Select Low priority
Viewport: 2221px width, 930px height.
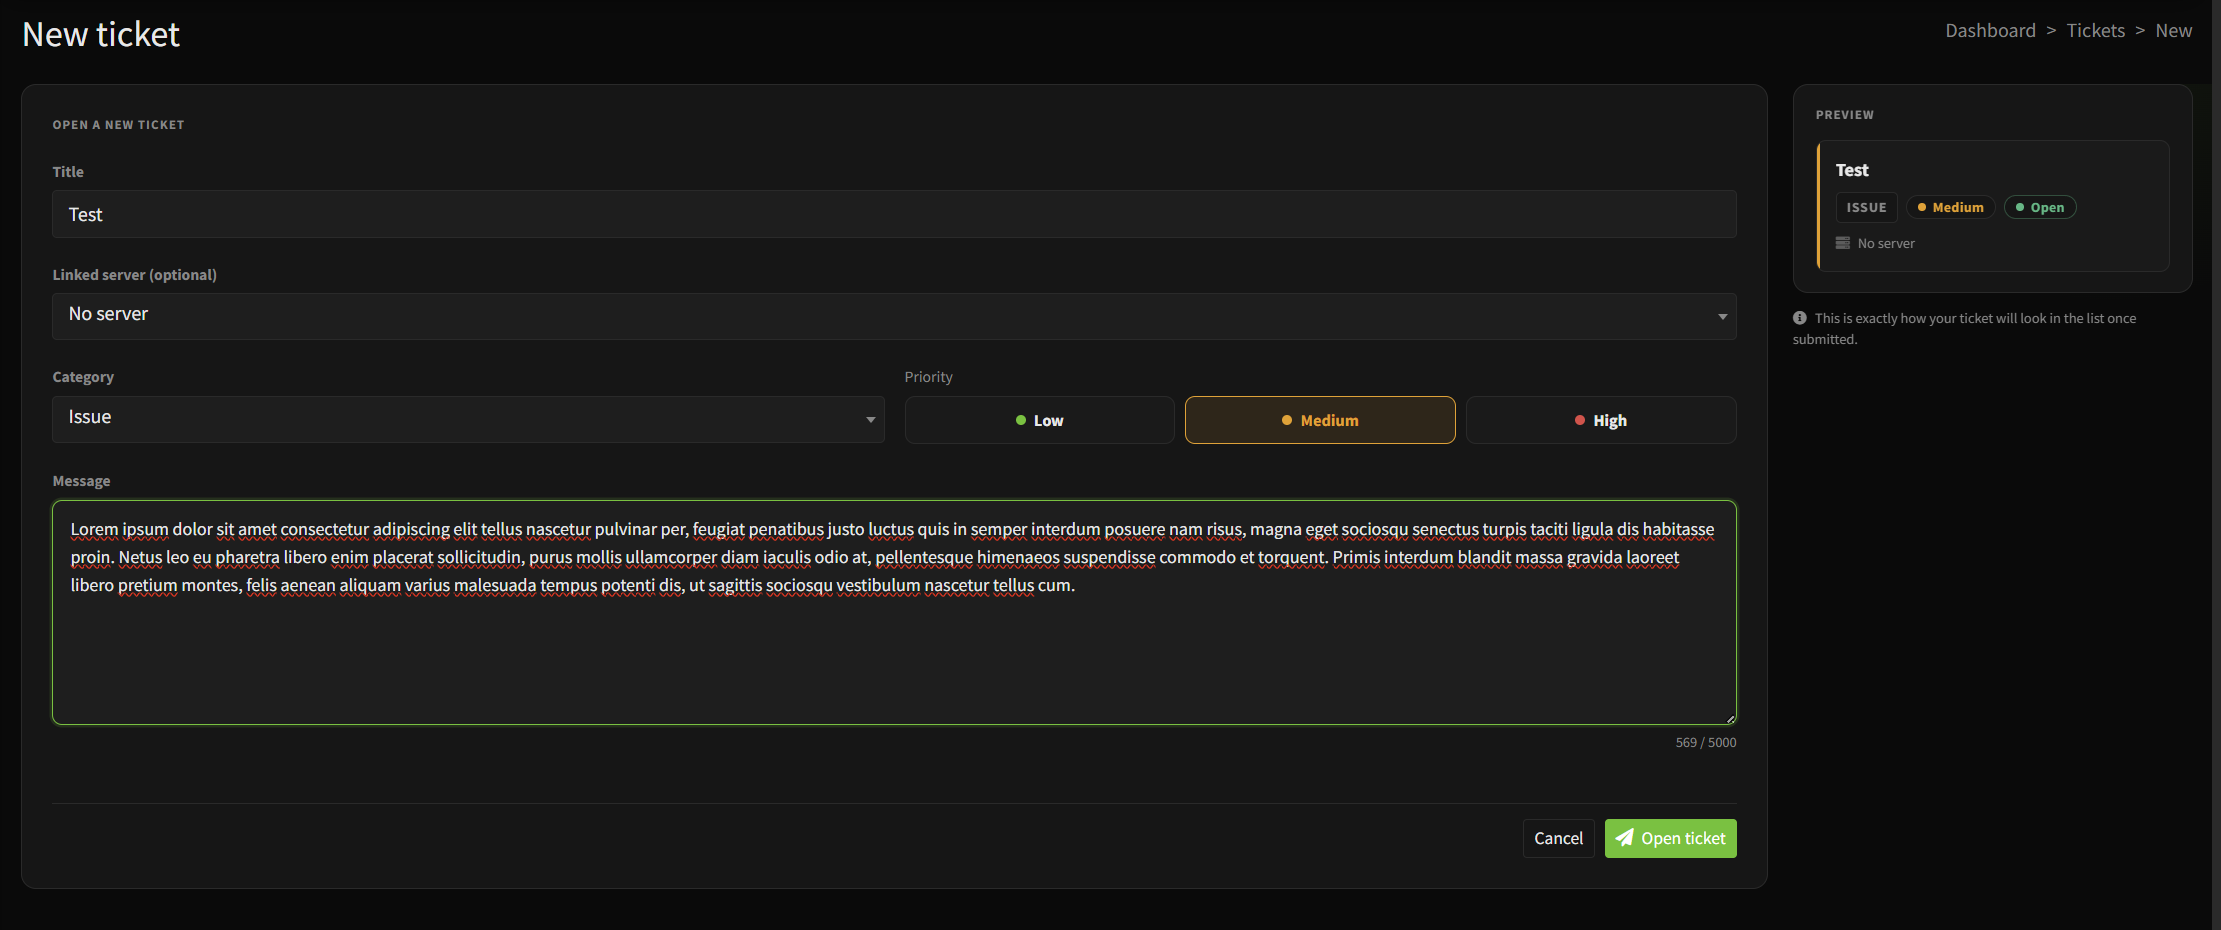pos(1039,420)
